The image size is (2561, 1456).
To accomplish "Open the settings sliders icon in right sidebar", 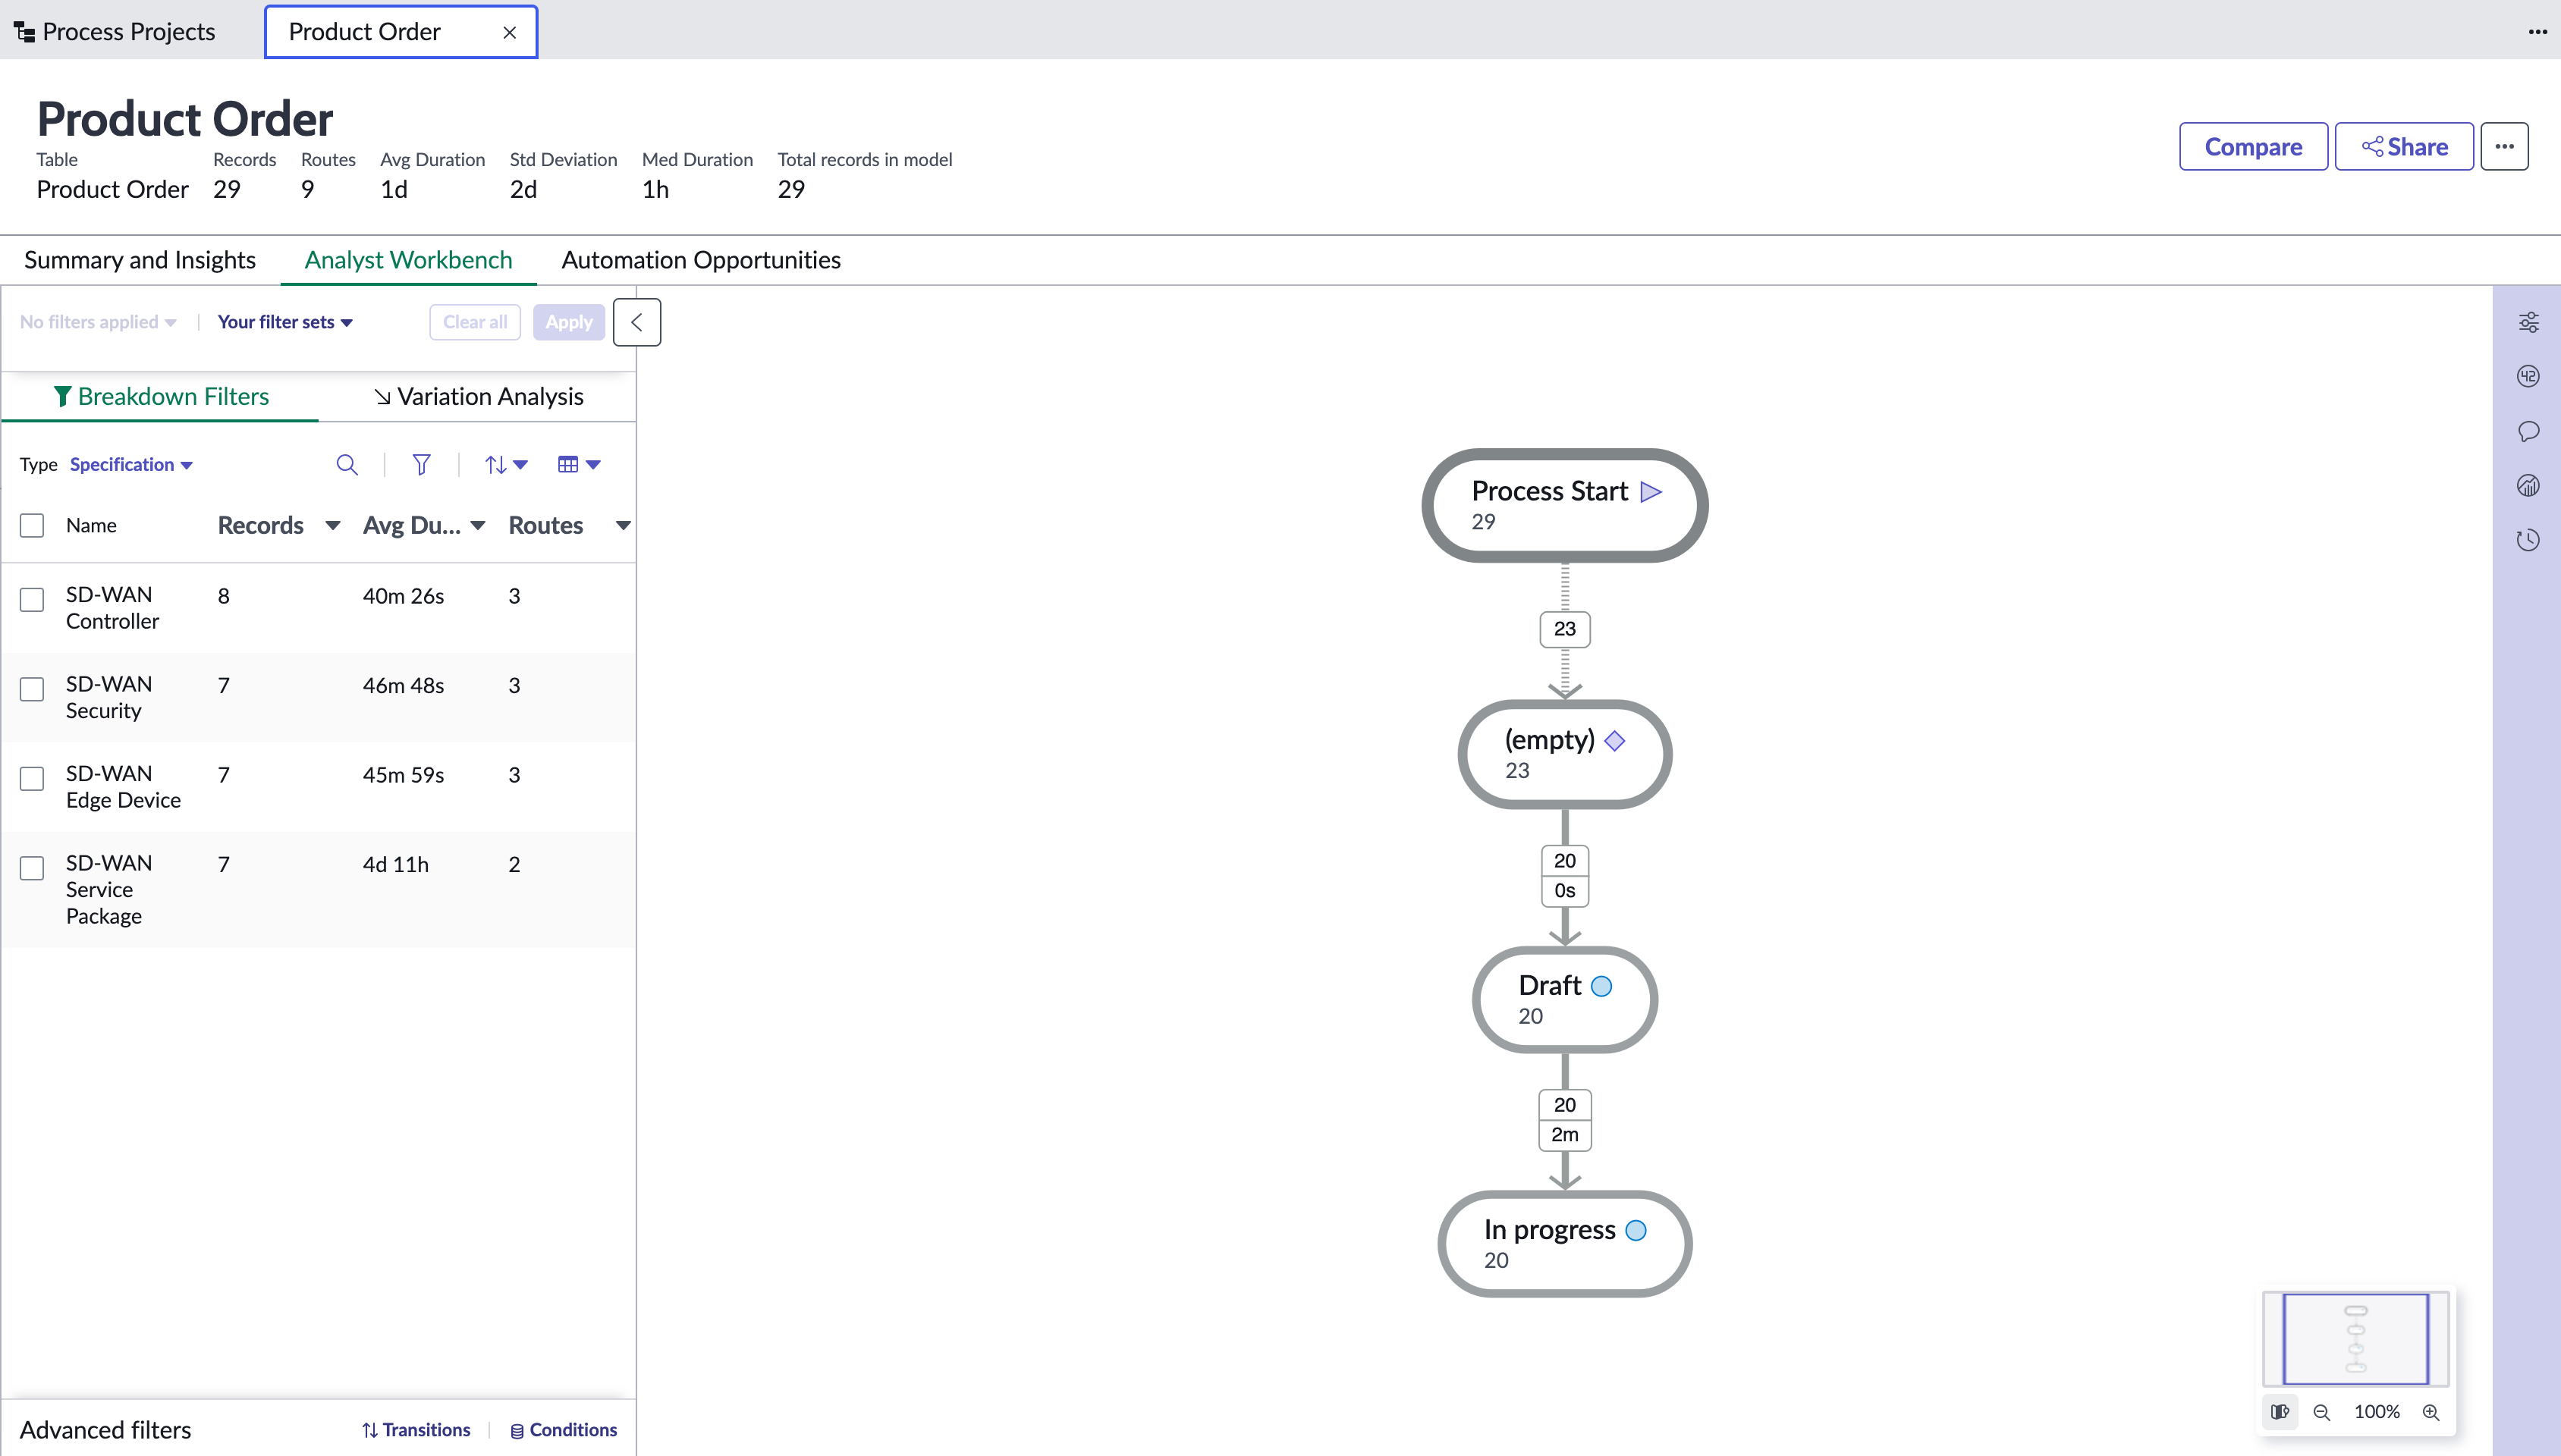I will click(2528, 322).
